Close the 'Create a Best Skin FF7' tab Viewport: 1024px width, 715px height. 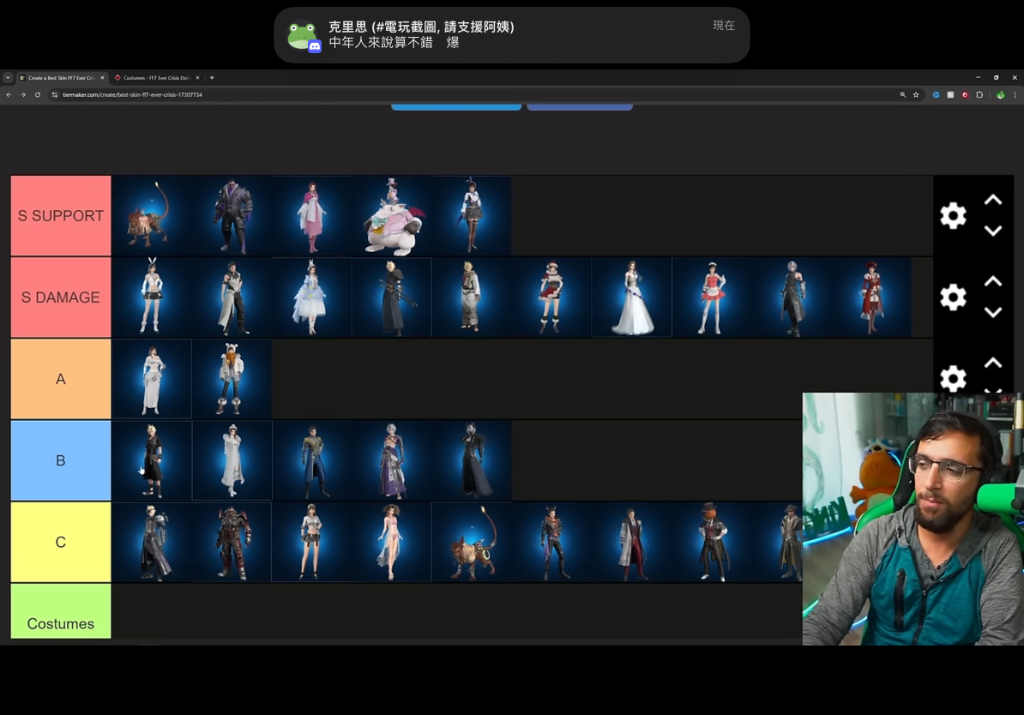point(103,78)
